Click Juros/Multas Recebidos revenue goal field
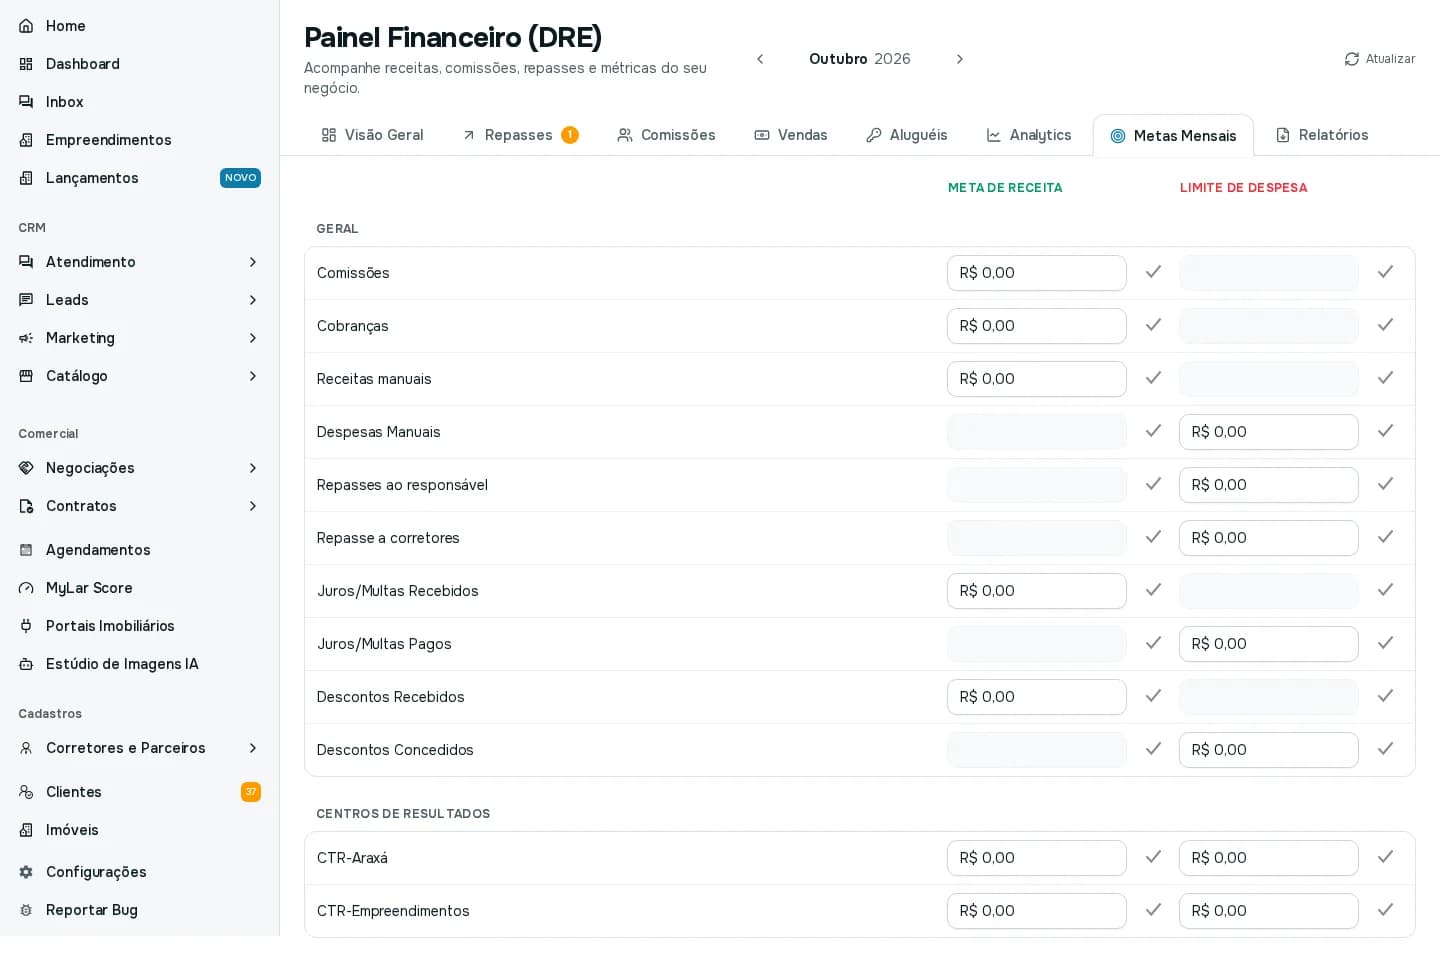This screenshot has width=1440, height=962. coord(1037,591)
